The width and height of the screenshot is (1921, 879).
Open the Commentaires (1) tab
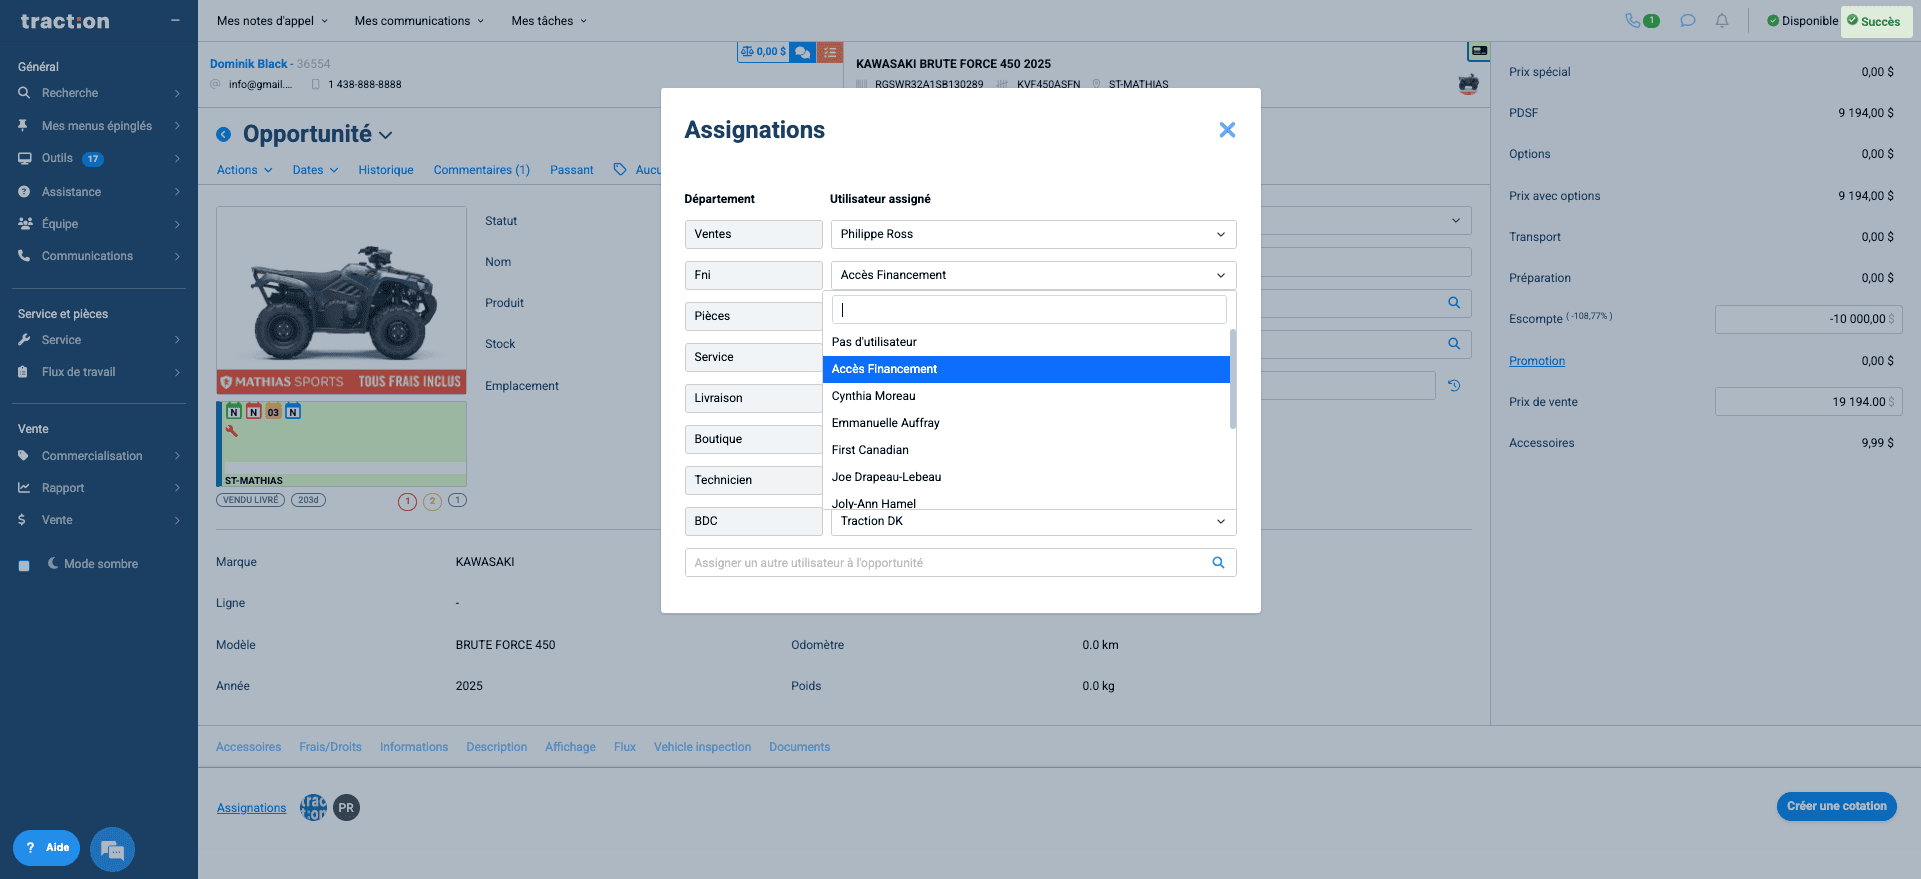tap(482, 170)
